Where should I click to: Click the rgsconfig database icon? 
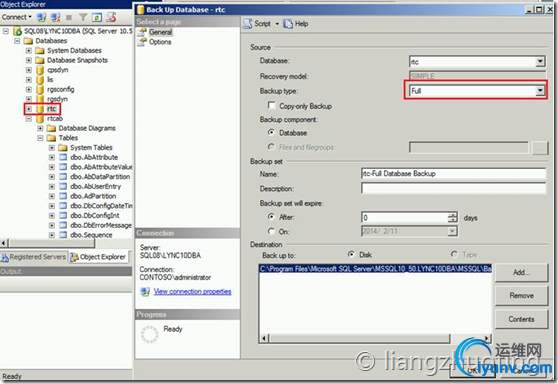tap(40, 89)
